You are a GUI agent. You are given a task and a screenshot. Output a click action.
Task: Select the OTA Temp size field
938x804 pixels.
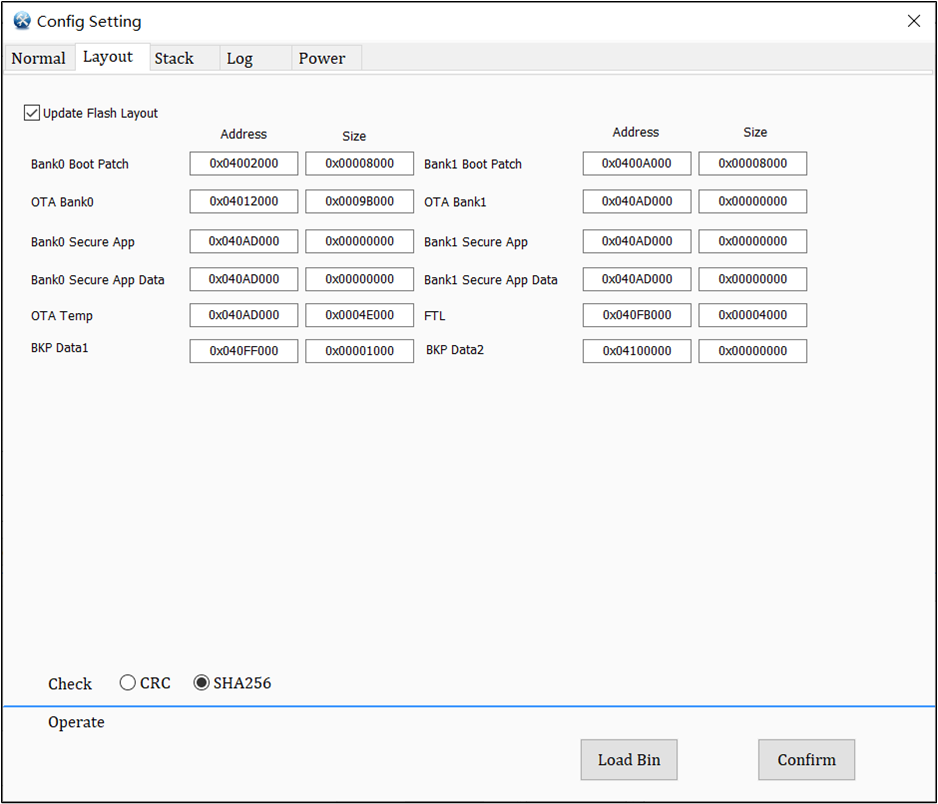point(359,315)
